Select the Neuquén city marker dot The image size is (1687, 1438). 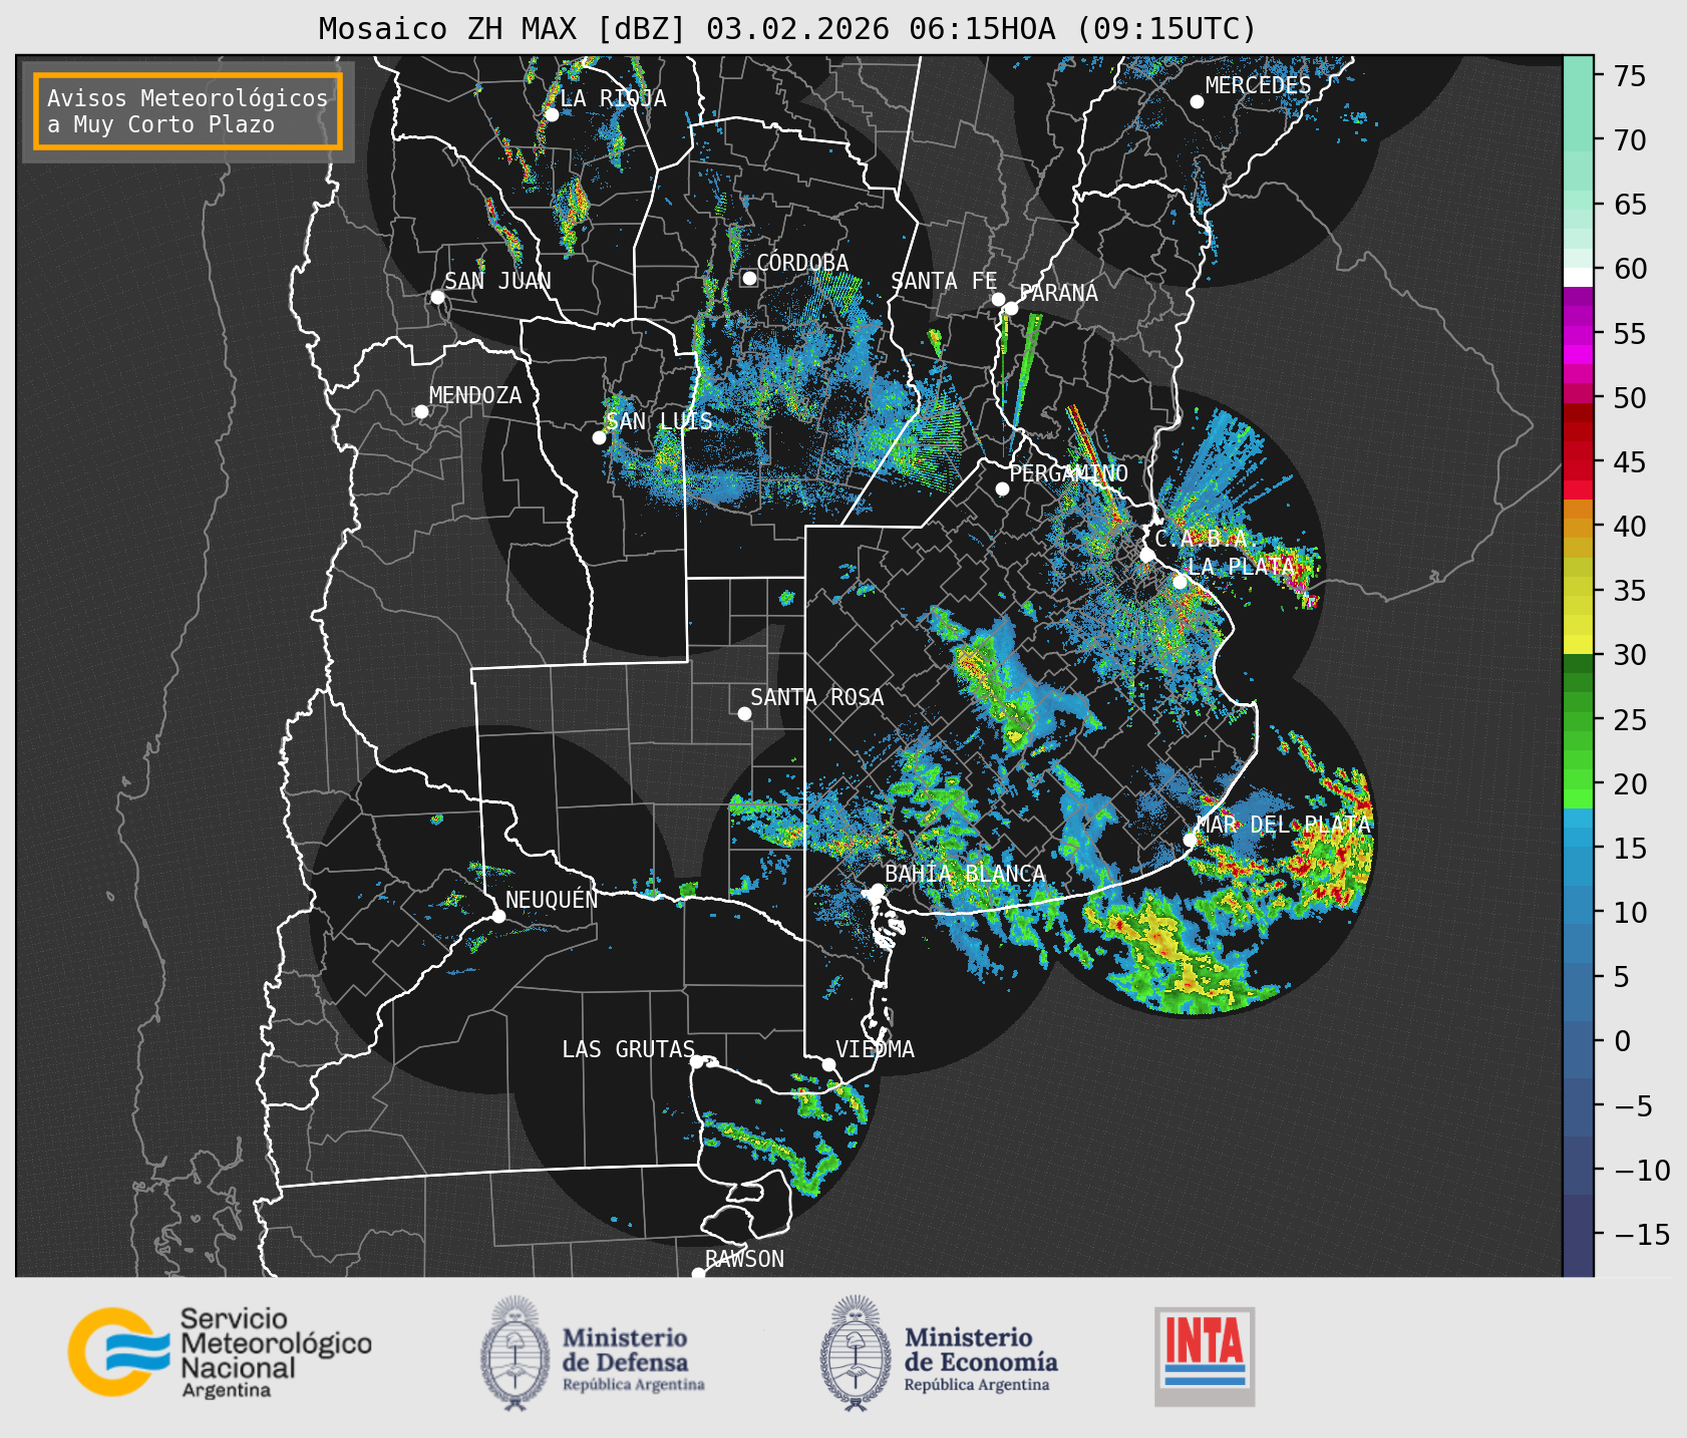point(498,916)
